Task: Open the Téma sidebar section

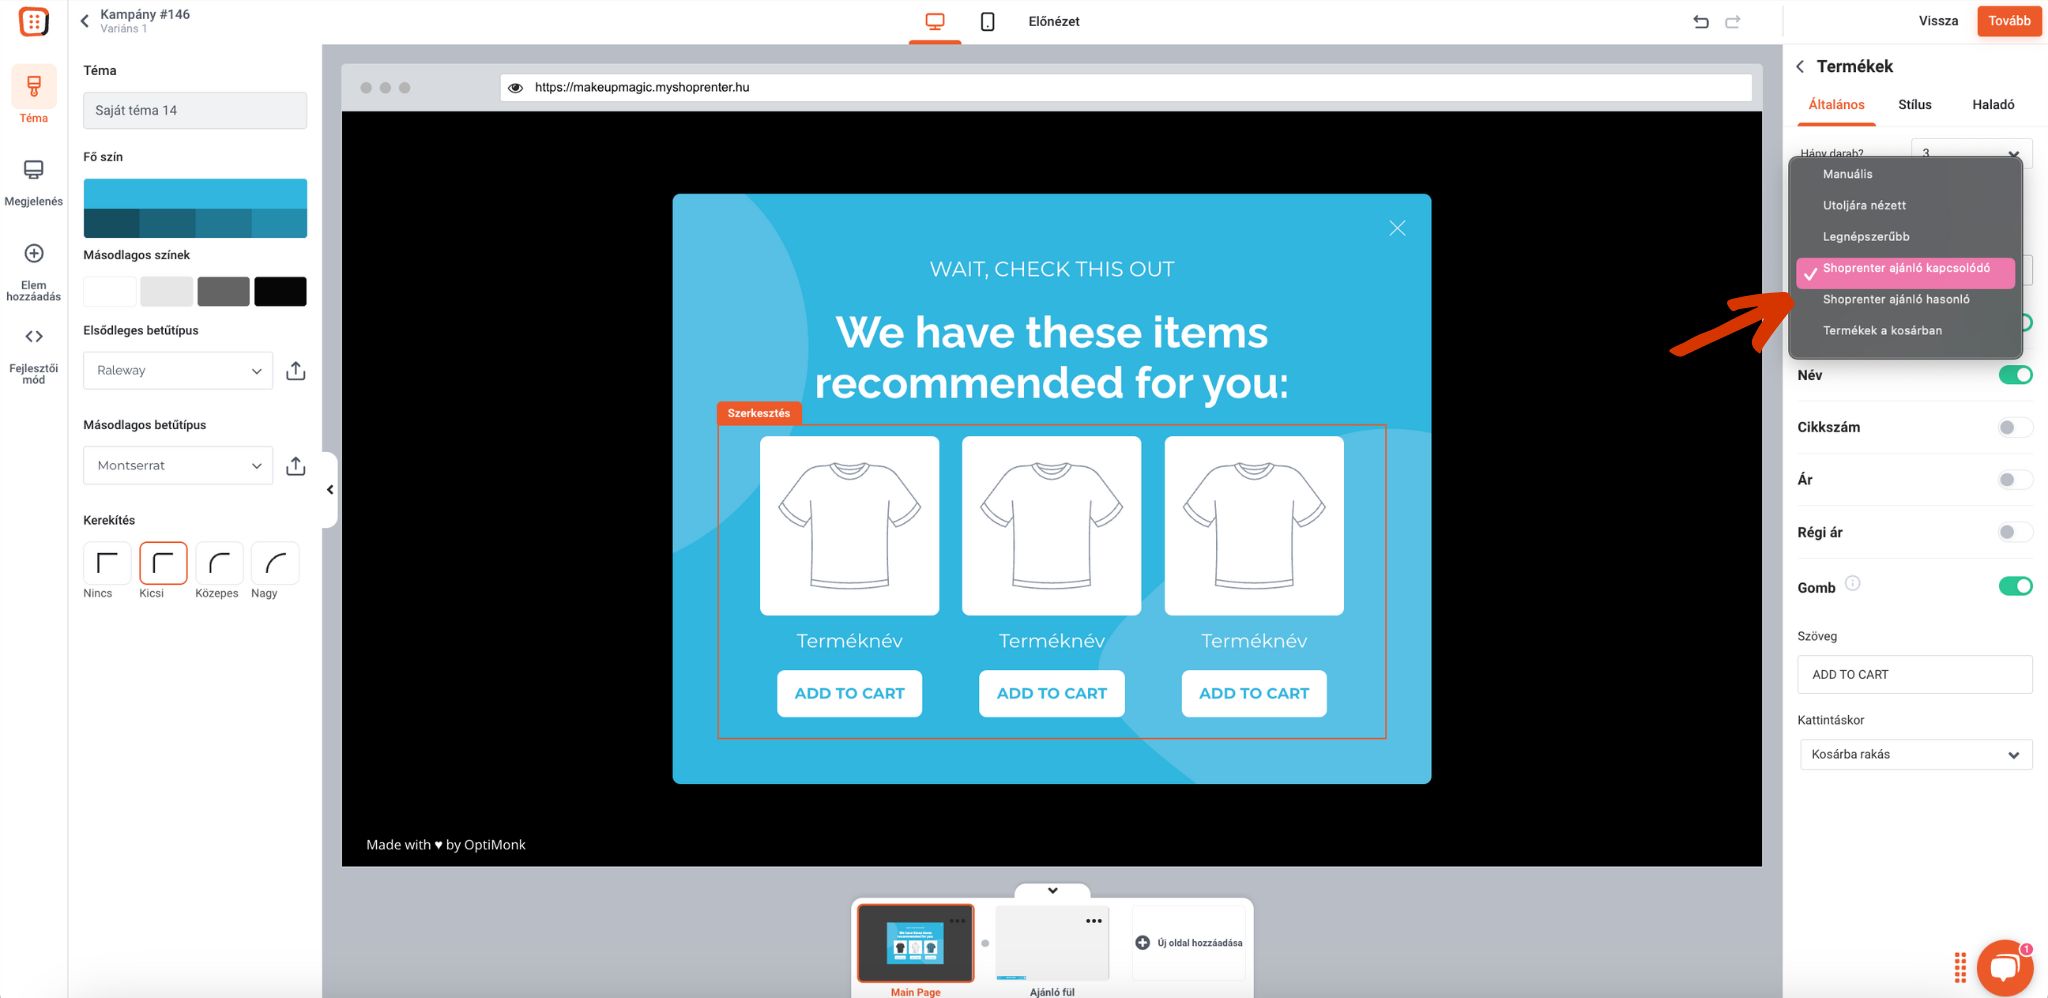Action: pos(33,97)
